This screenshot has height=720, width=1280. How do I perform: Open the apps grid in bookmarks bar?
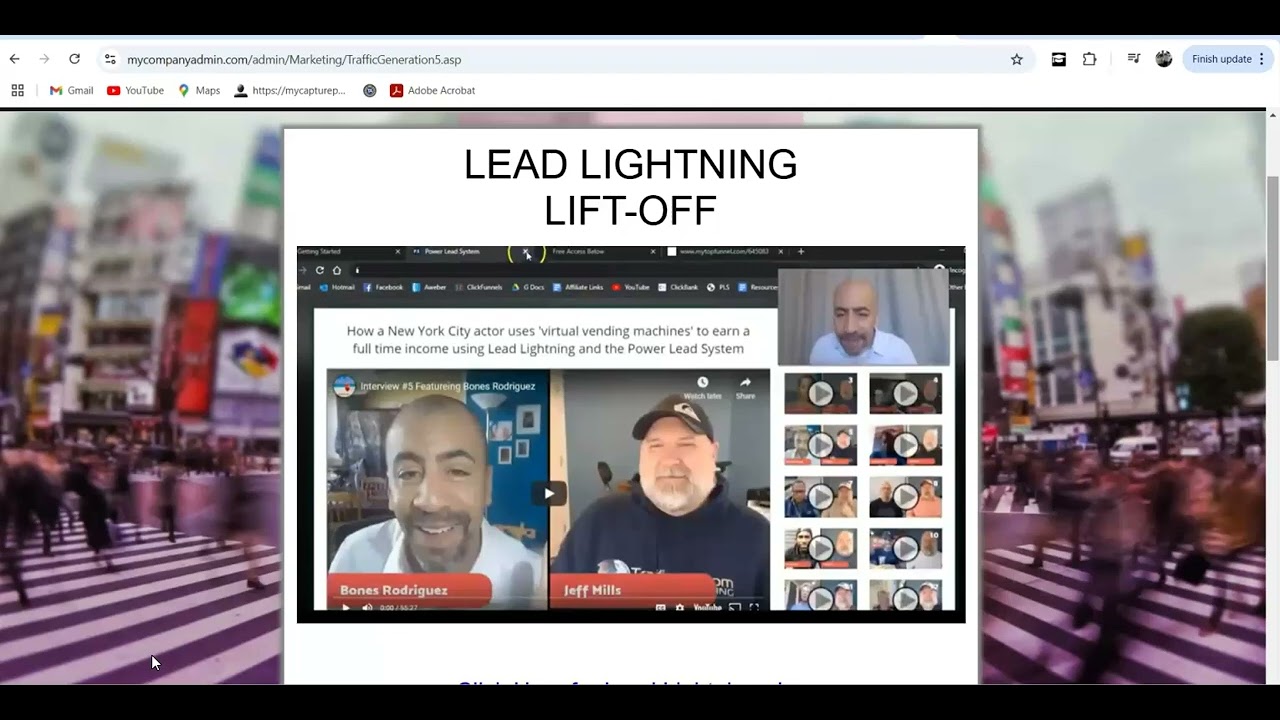17,90
